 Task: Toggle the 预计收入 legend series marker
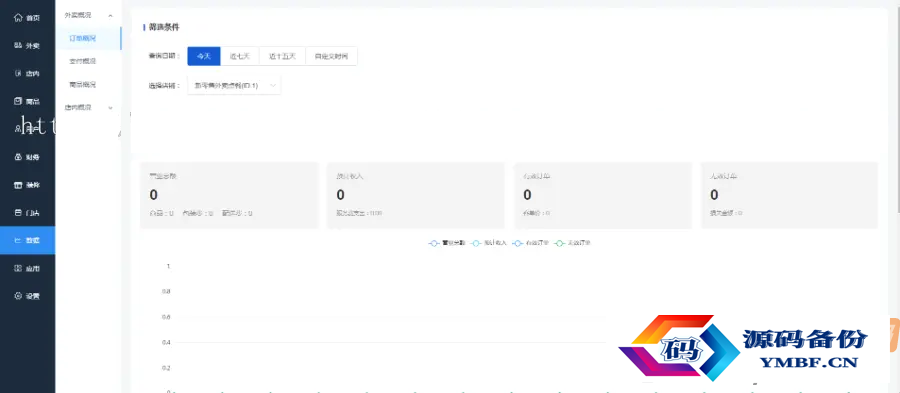(475, 243)
